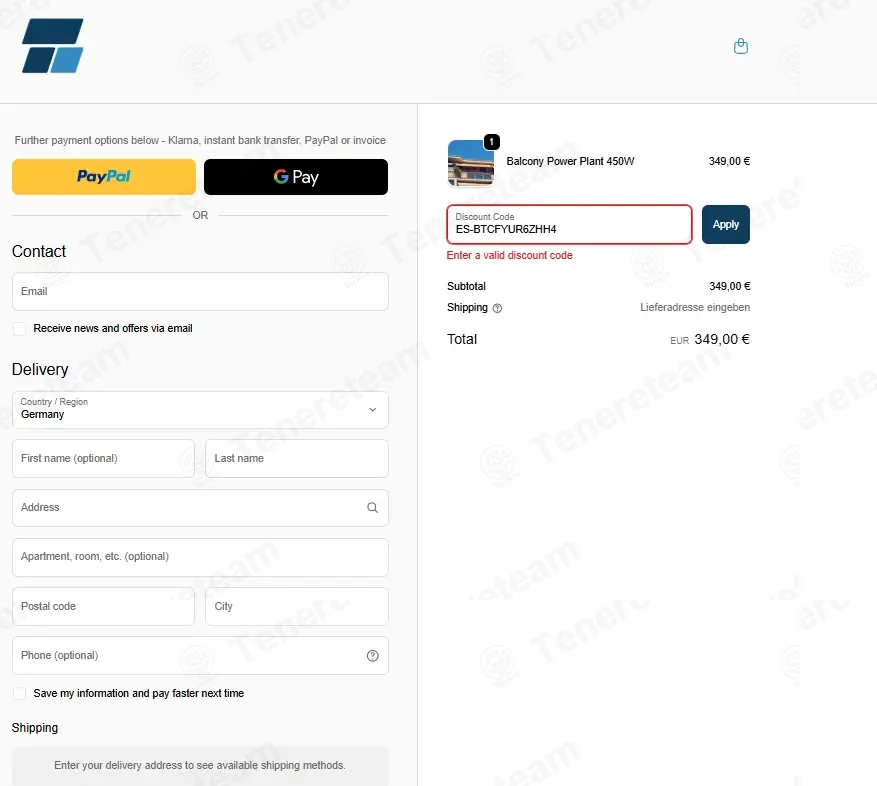This screenshot has height=786, width=877.
Task: Focus the Last name field
Action: 297,459
